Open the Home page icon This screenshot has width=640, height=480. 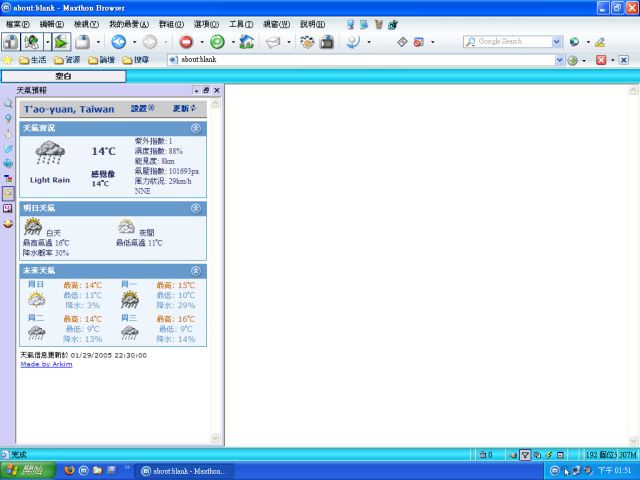[x=246, y=42]
